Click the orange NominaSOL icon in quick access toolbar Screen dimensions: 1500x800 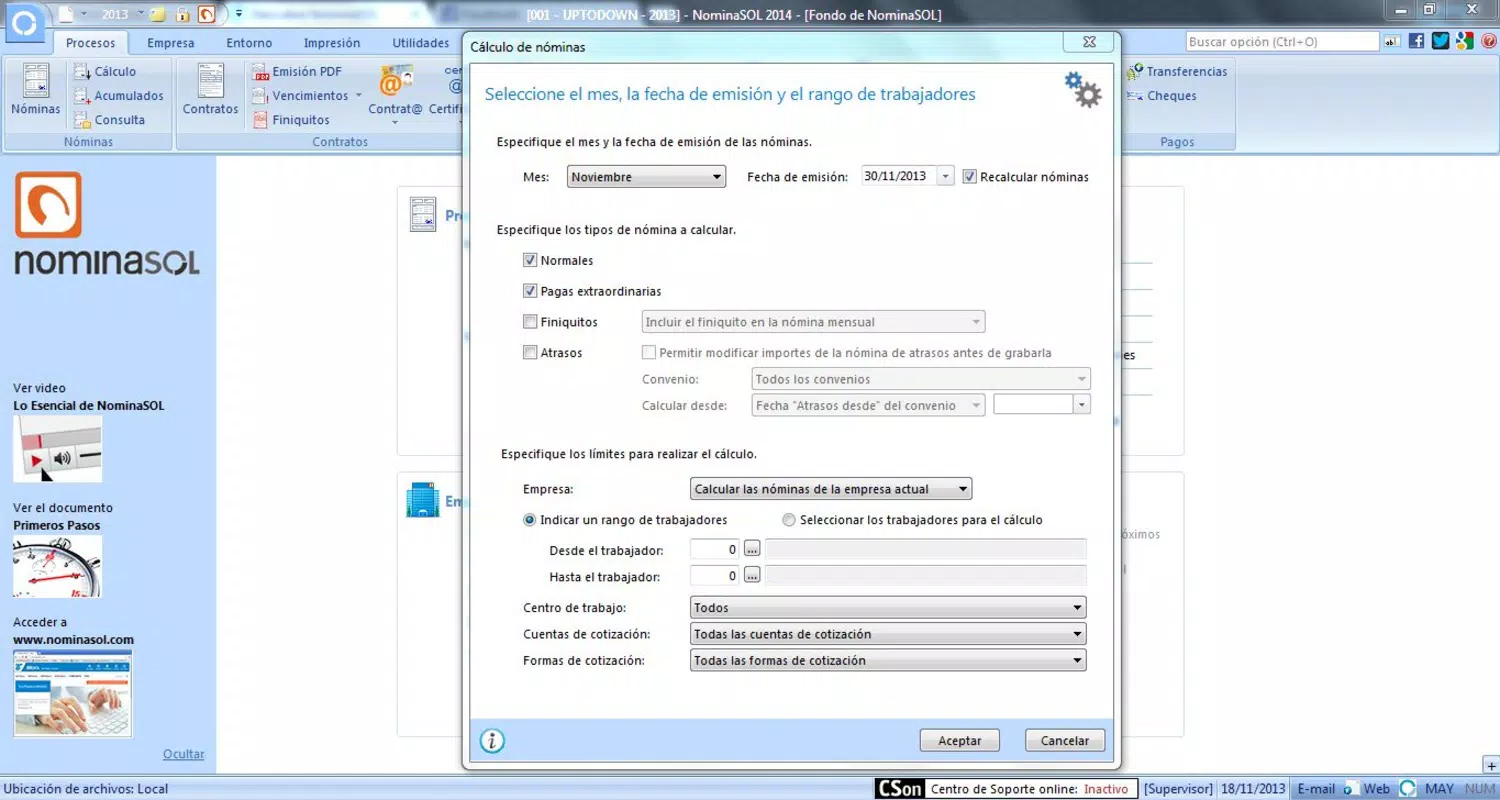206,14
